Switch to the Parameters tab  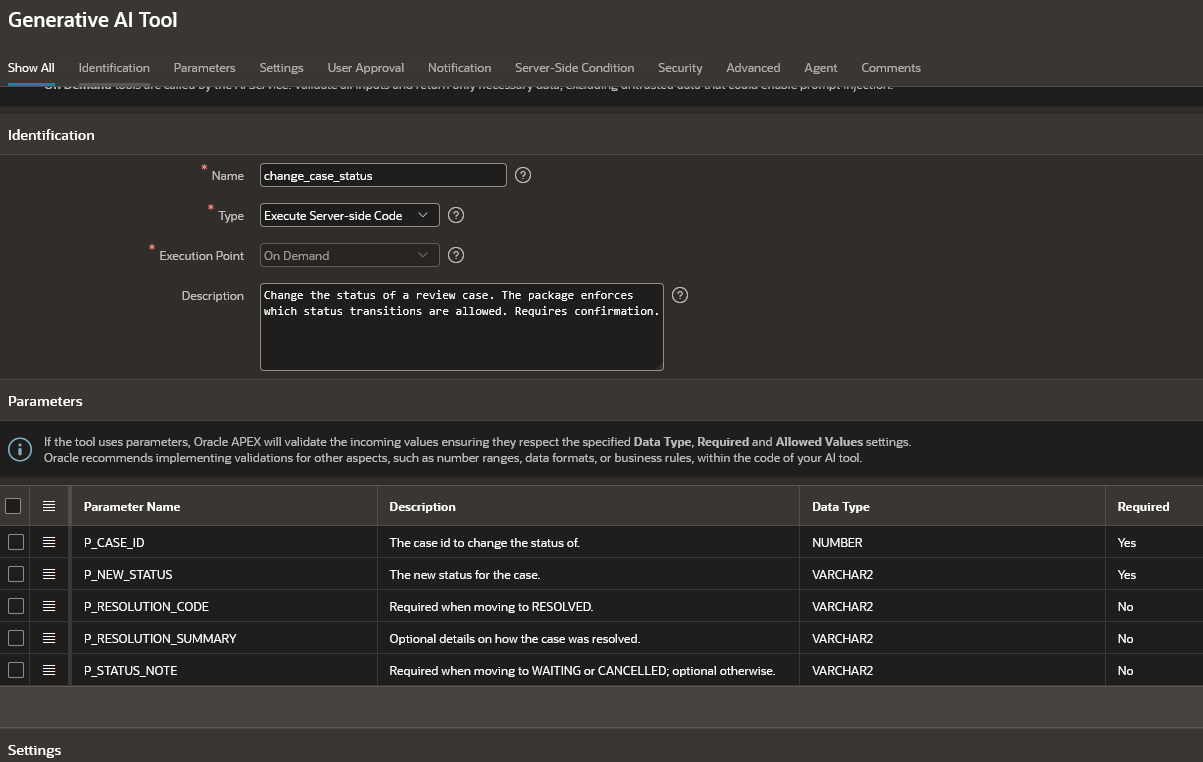204,68
